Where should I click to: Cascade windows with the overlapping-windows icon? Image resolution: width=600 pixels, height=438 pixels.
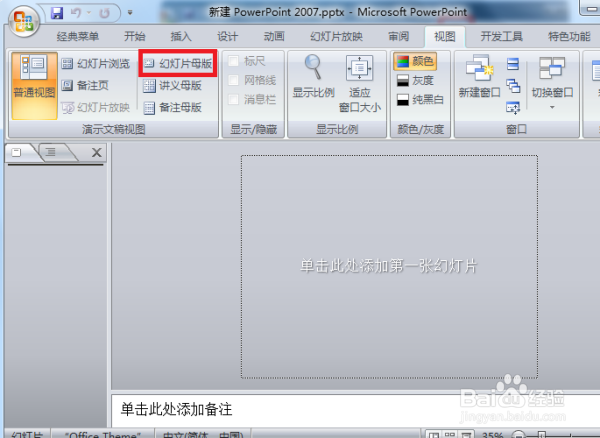513,86
